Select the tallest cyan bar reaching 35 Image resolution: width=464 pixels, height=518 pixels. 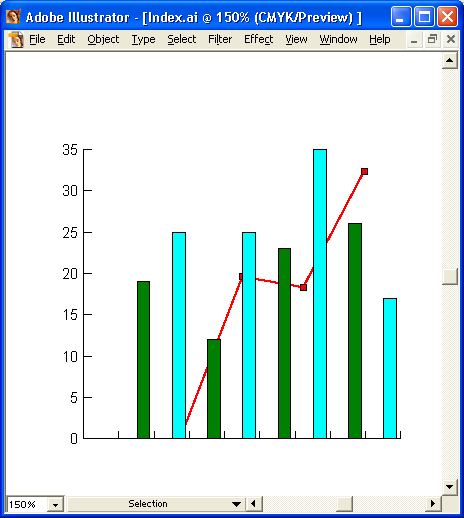[x=320, y=294]
